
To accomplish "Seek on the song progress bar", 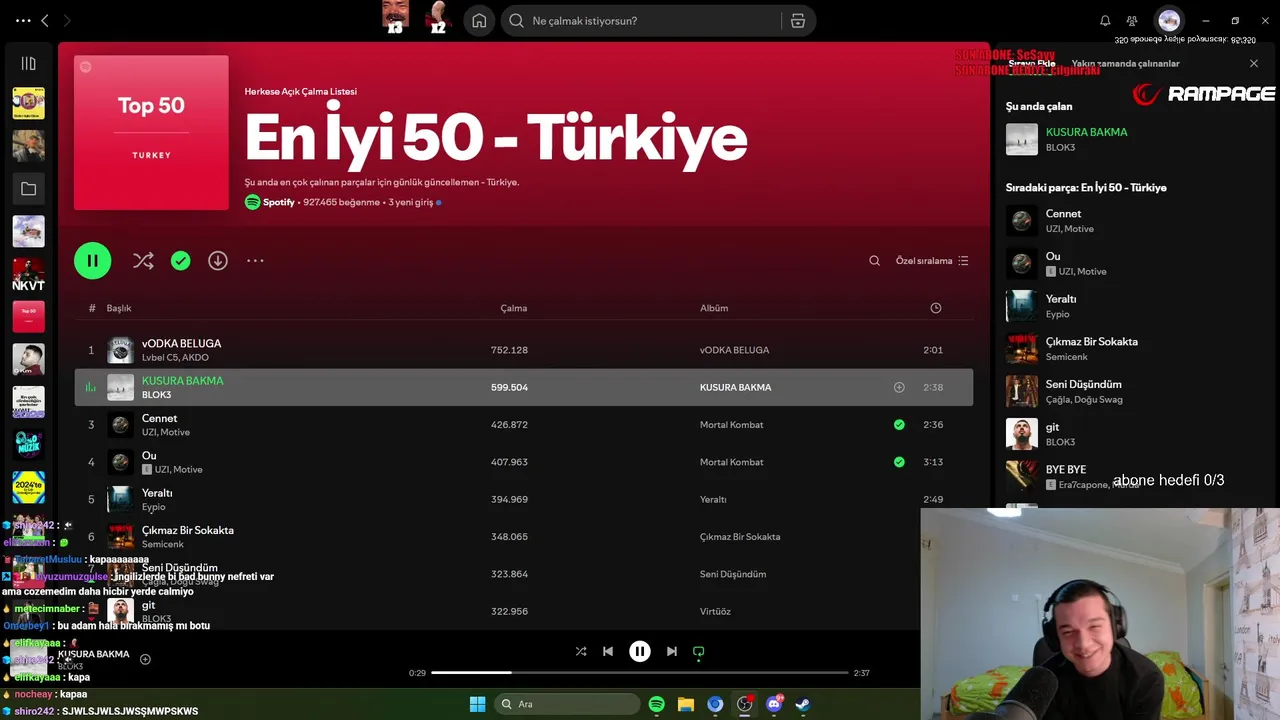I will click(640, 673).
